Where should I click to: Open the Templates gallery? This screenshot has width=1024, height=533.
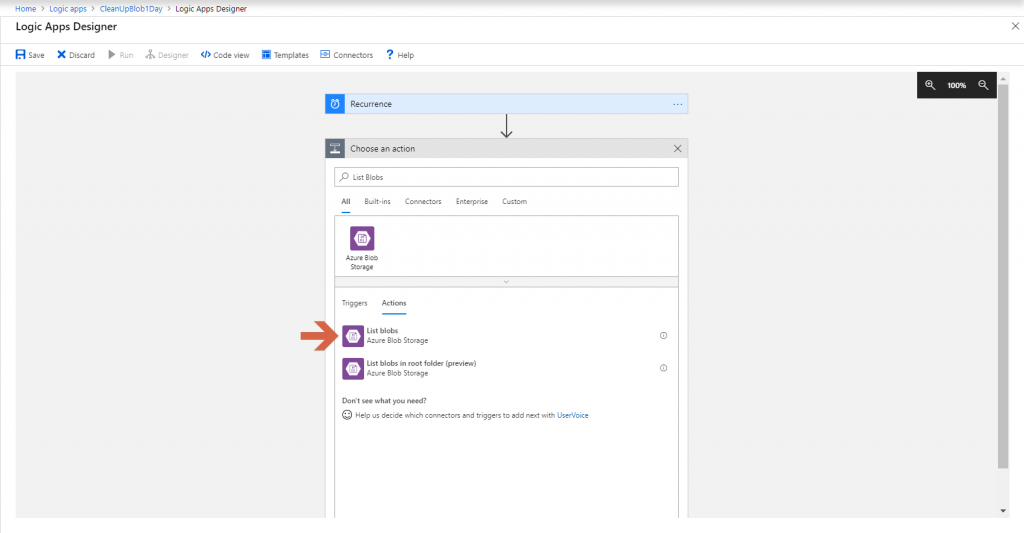pyautogui.click(x=267, y=55)
